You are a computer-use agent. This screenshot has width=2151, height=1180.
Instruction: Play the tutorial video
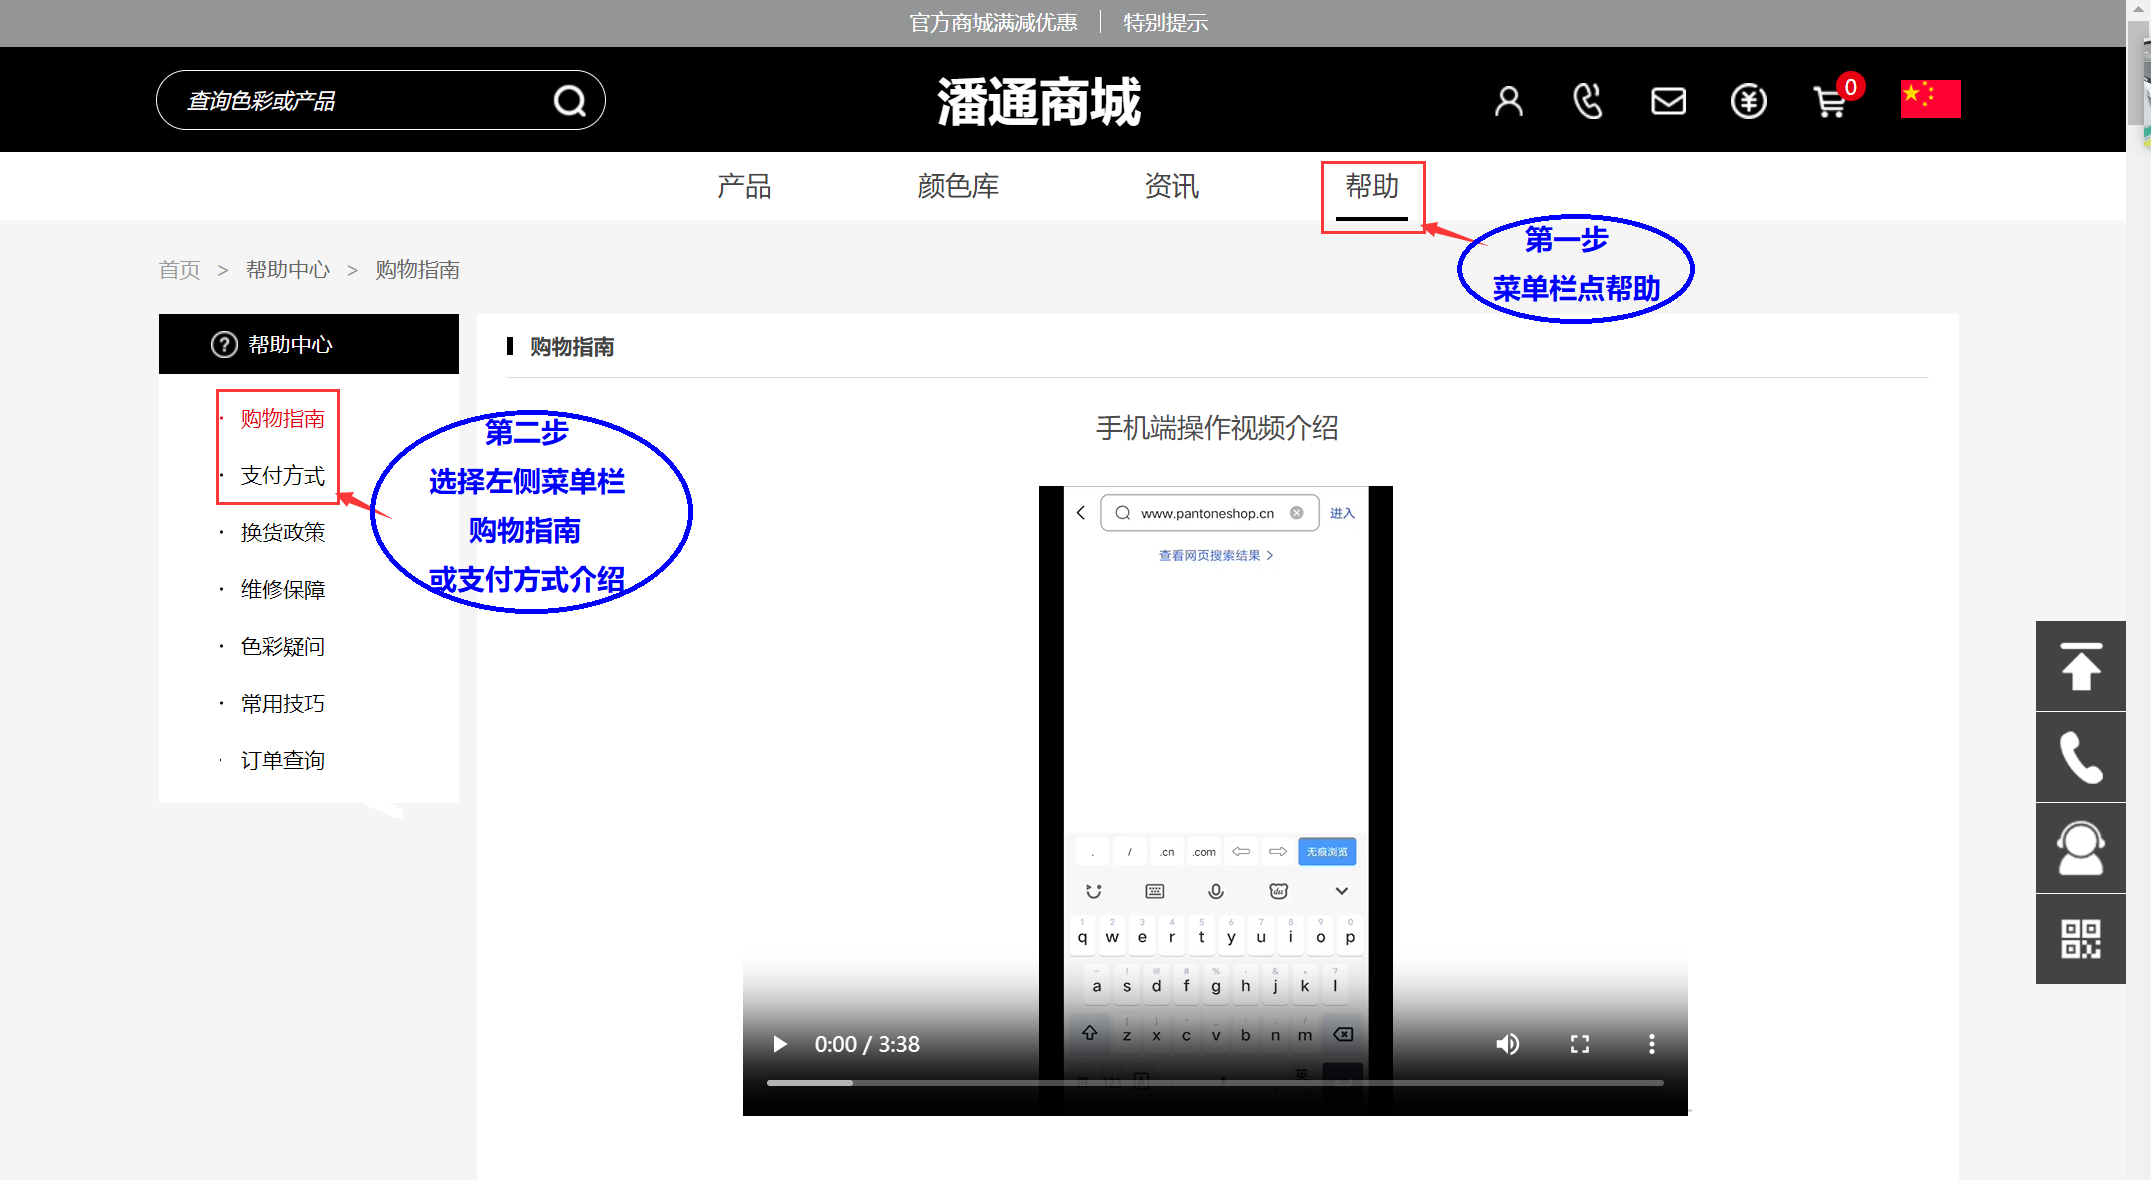[x=780, y=1044]
